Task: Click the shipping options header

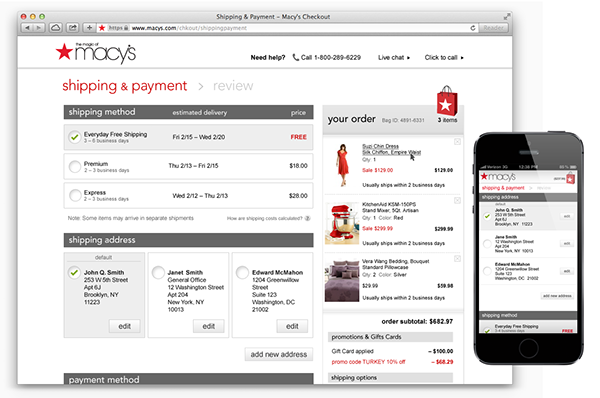Action: click(390, 377)
